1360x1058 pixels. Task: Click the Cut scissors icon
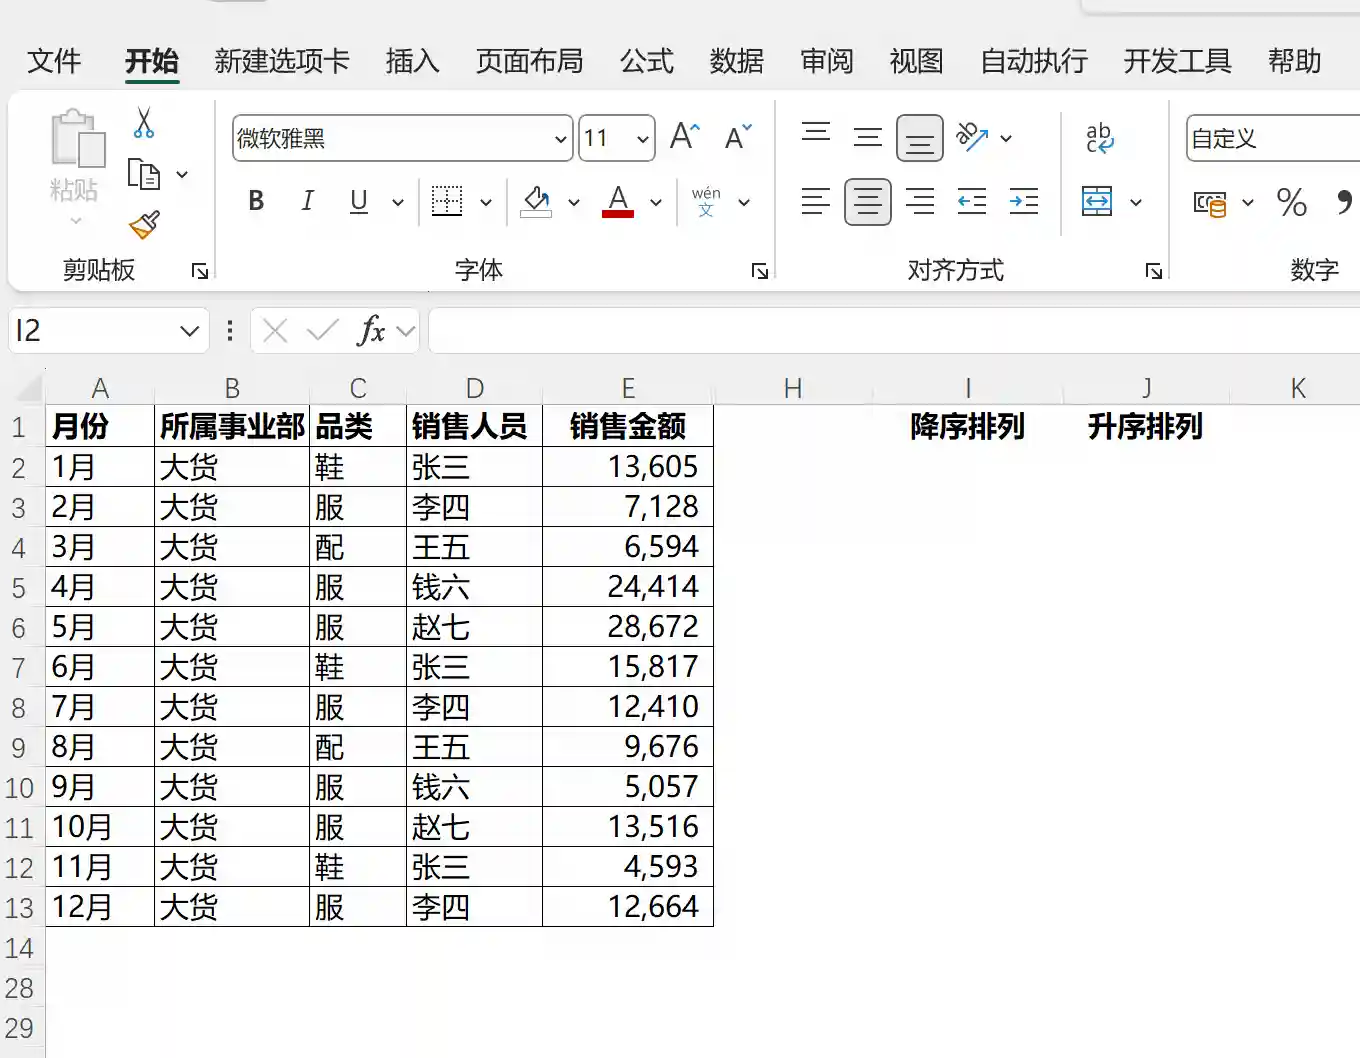pos(144,123)
